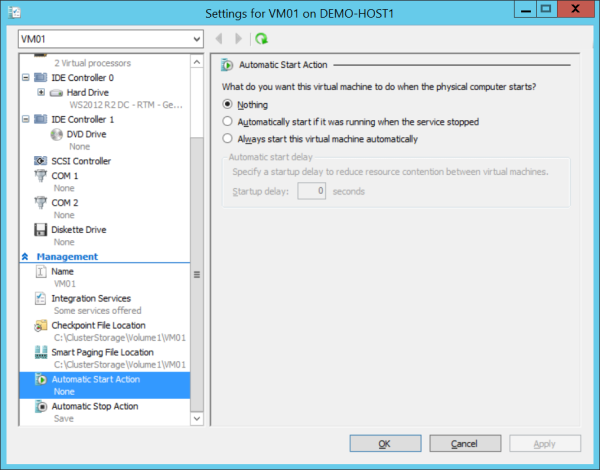The height and width of the screenshot is (470, 600).
Task: Click the left pane vertical scrollbar
Action: (196, 275)
